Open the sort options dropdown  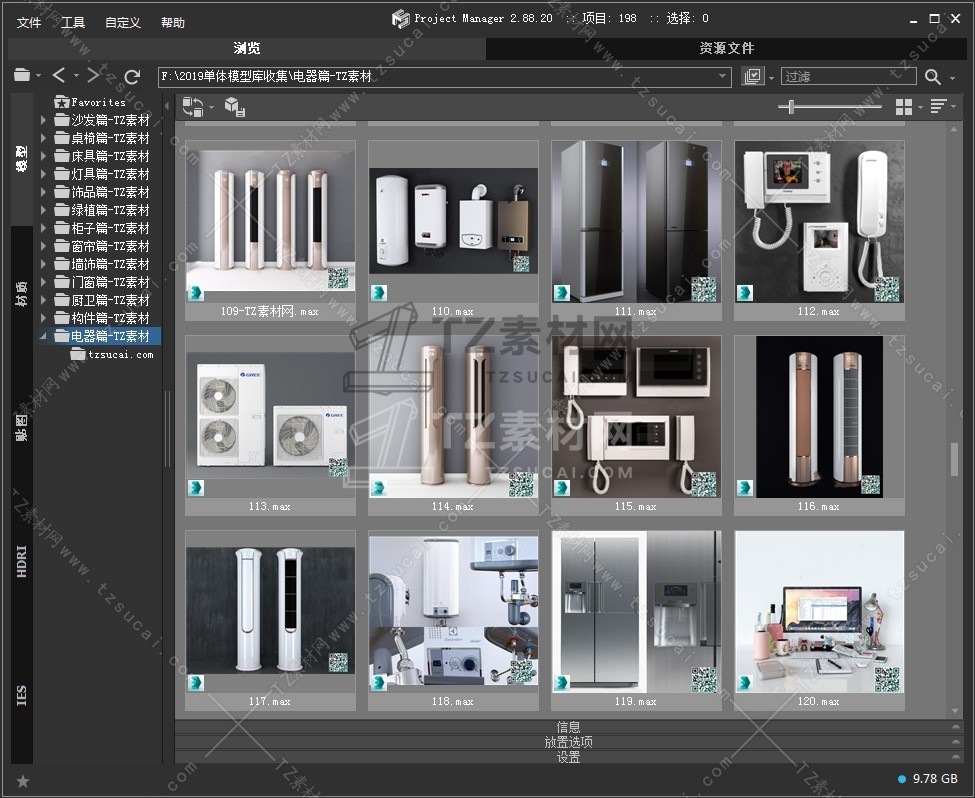(941, 107)
